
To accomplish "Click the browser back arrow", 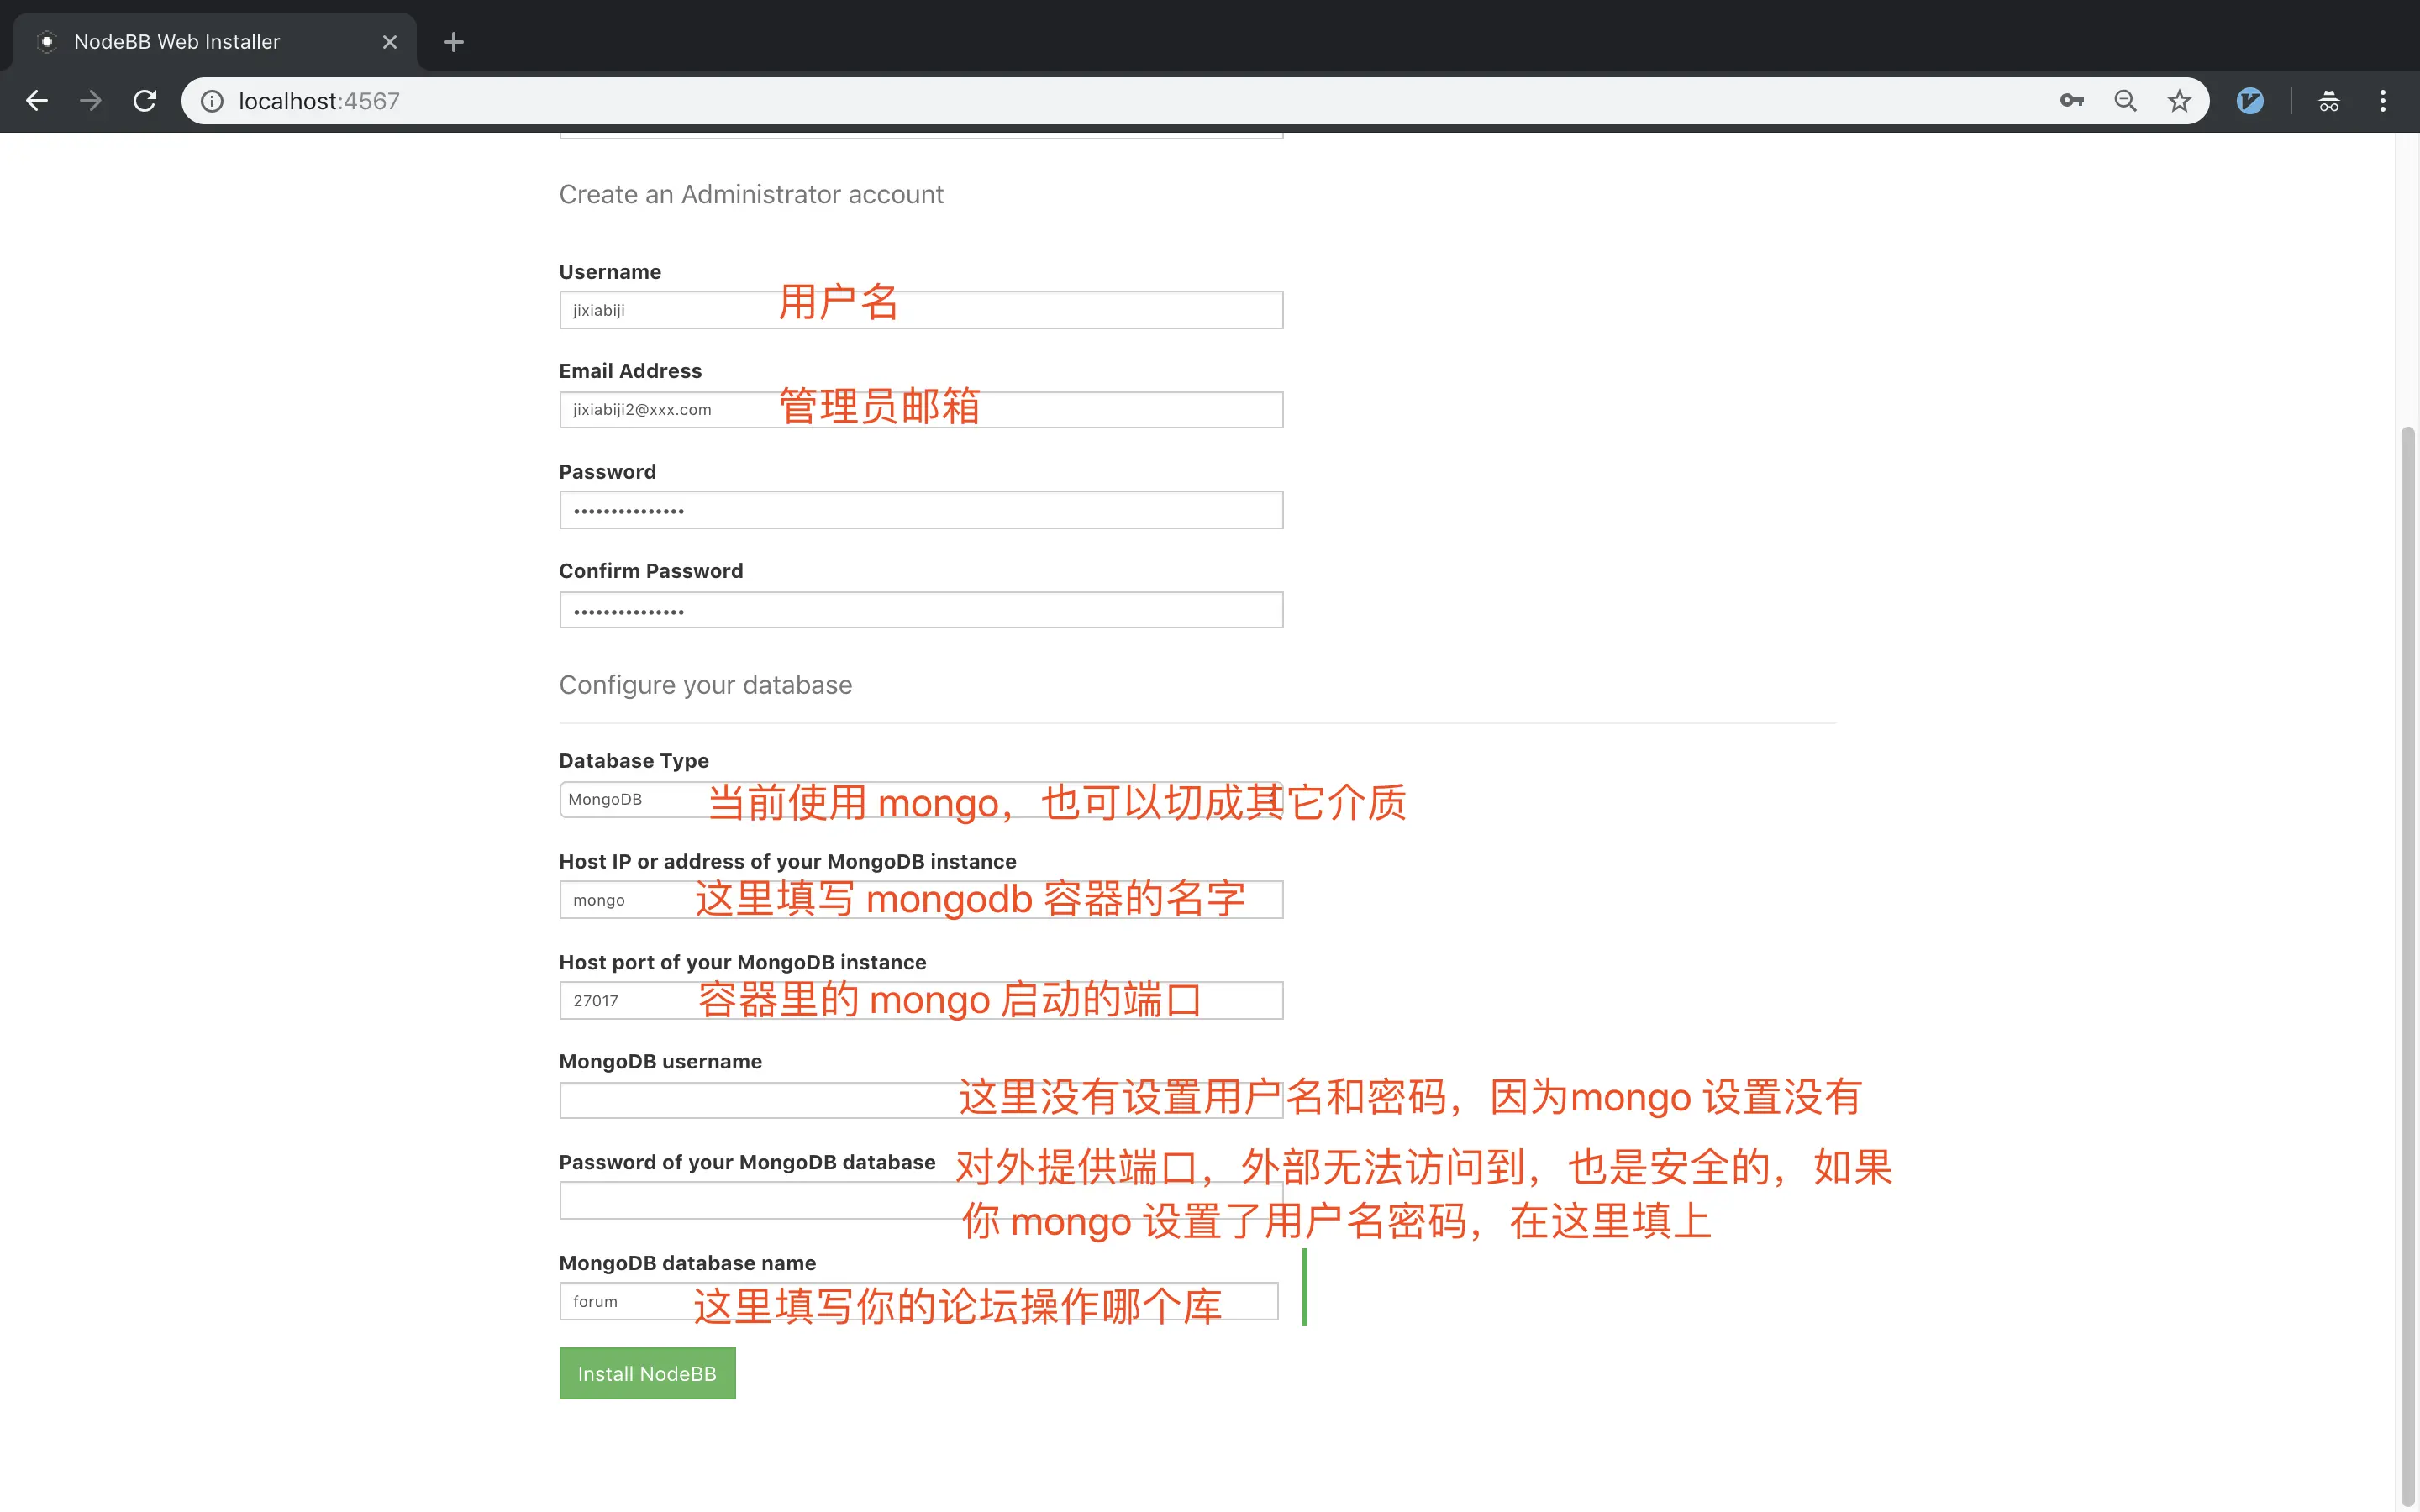I will pyautogui.click(x=37, y=101).
